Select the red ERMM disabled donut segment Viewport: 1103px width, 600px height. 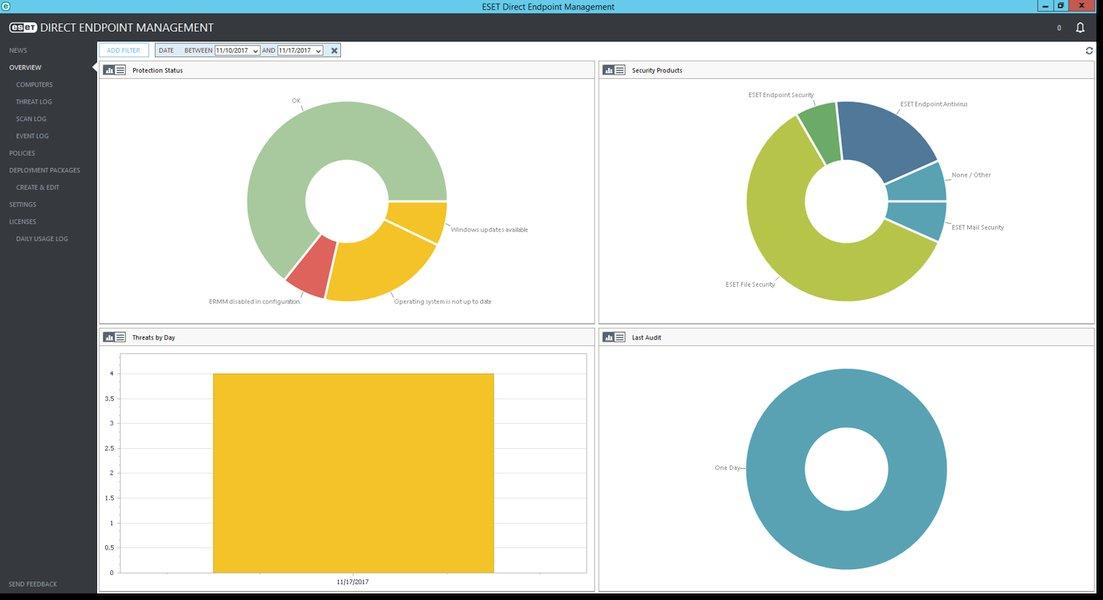312,265
